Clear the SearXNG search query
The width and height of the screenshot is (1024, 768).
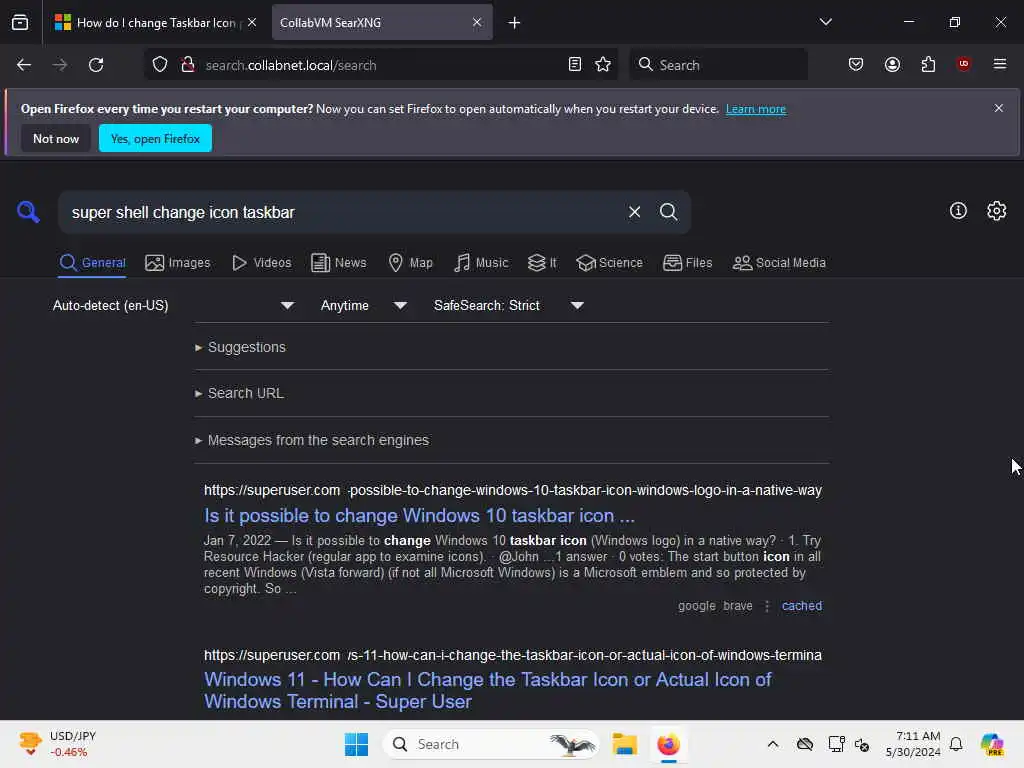point(634,212)
